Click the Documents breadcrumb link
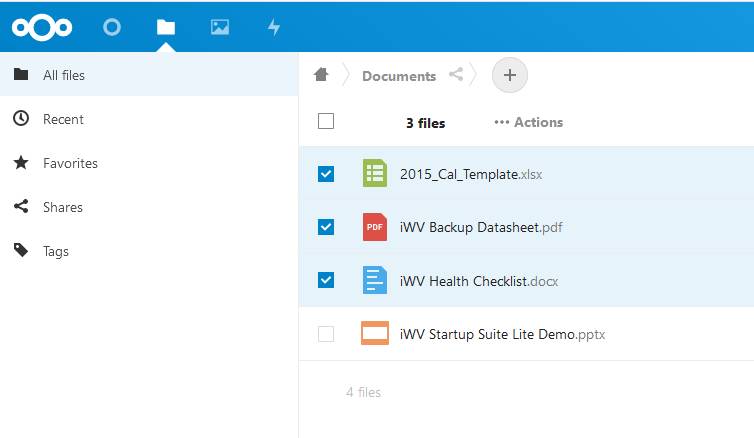 pos(399,76)
